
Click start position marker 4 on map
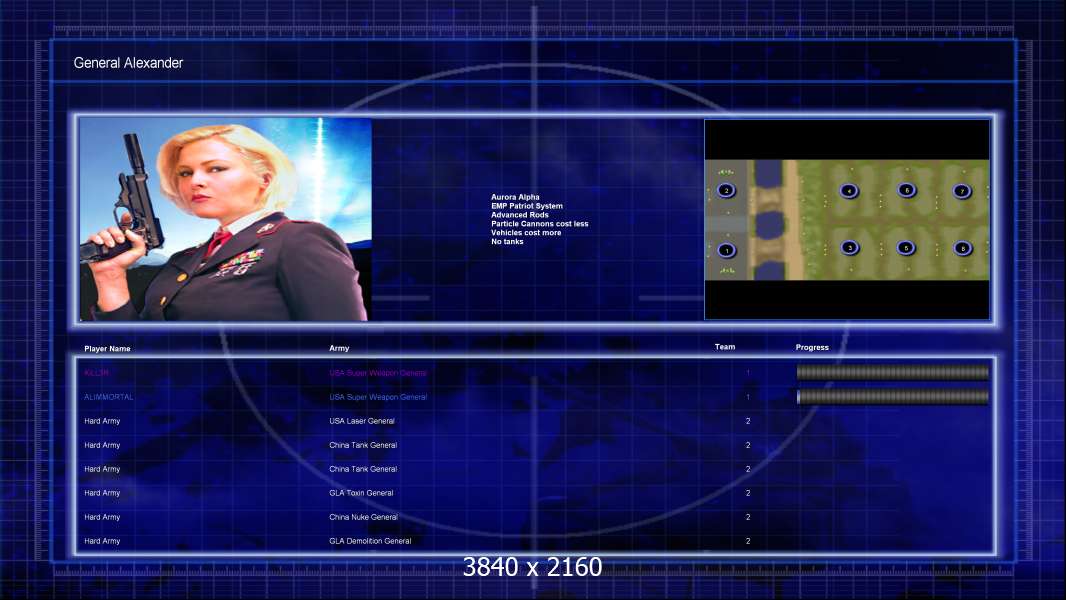[848, 191]
